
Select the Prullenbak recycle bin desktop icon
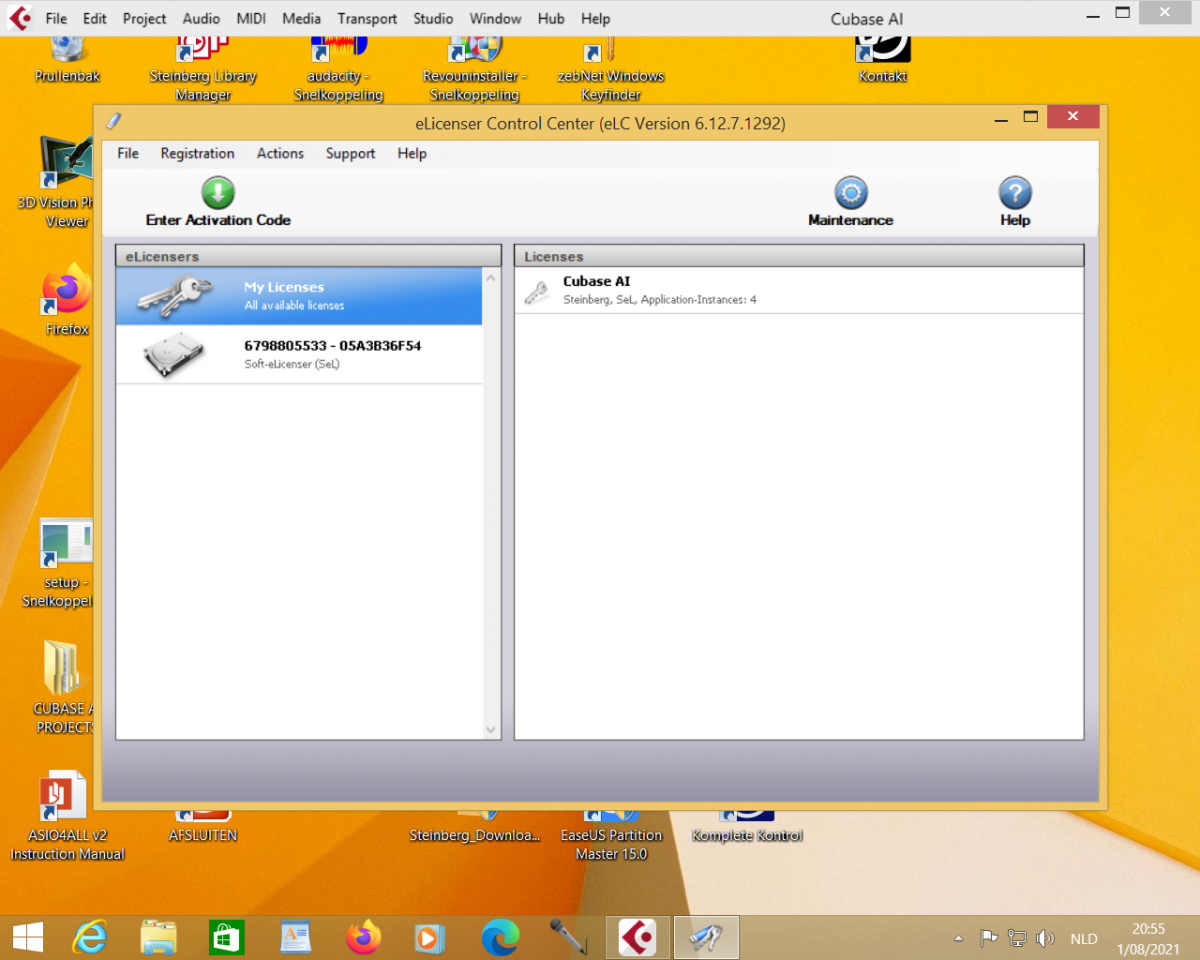pos(67,58)
